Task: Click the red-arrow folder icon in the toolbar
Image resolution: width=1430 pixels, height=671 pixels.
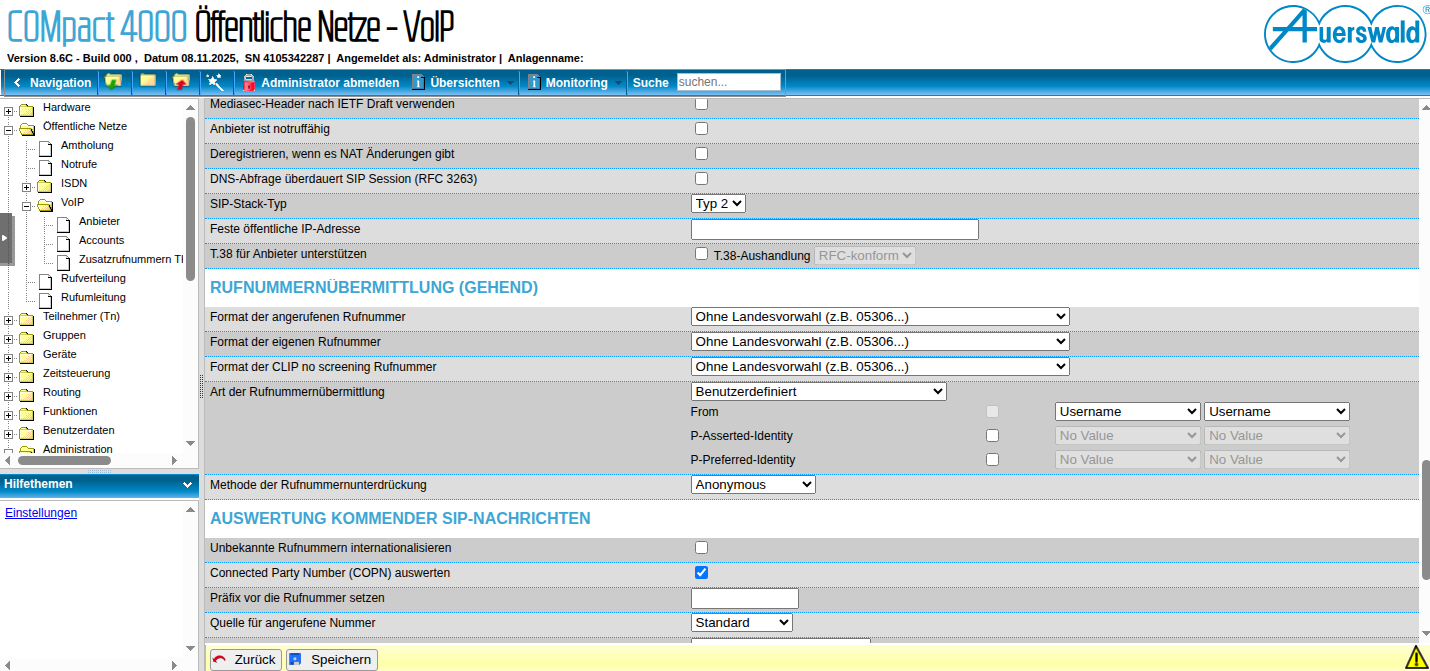Action: click(x=181, y=82)
